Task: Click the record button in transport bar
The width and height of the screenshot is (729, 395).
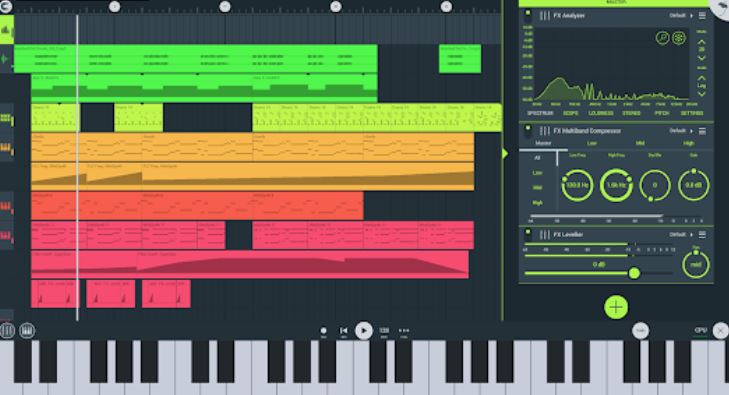Action: coord(324,331)
